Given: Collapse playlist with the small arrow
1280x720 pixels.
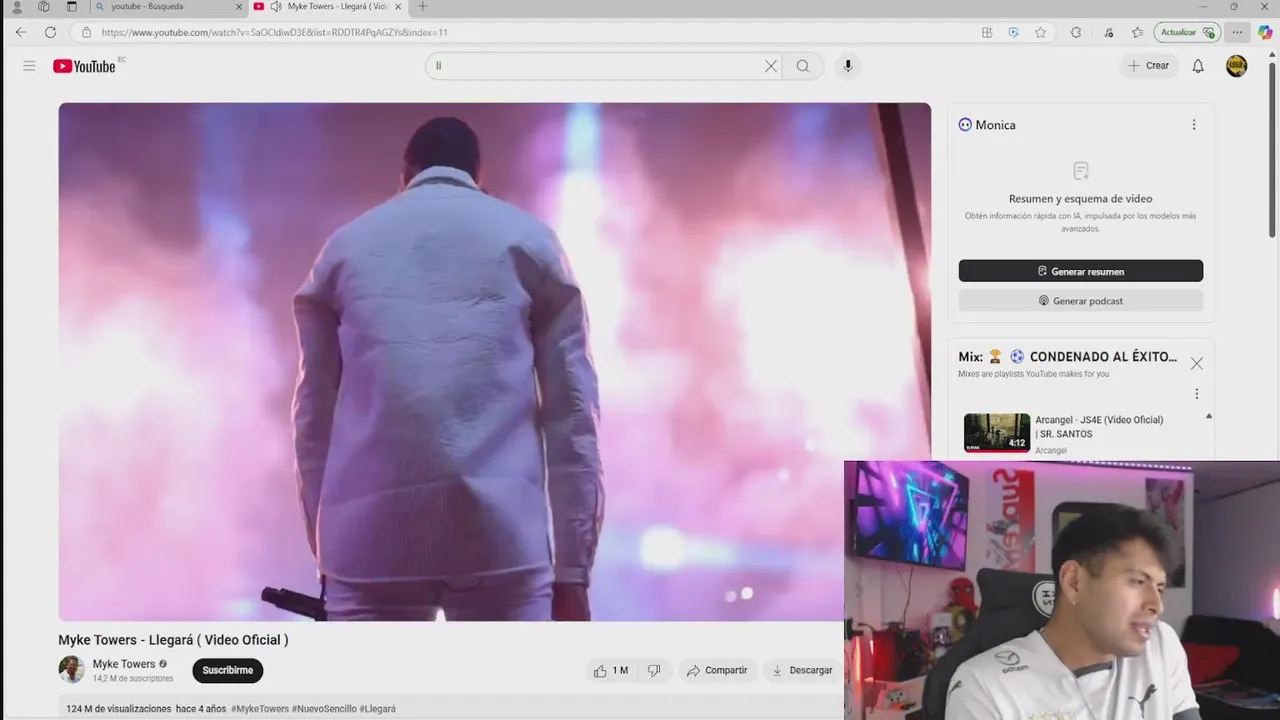Looking at the screenshot, I should [x=1209, y=416].
